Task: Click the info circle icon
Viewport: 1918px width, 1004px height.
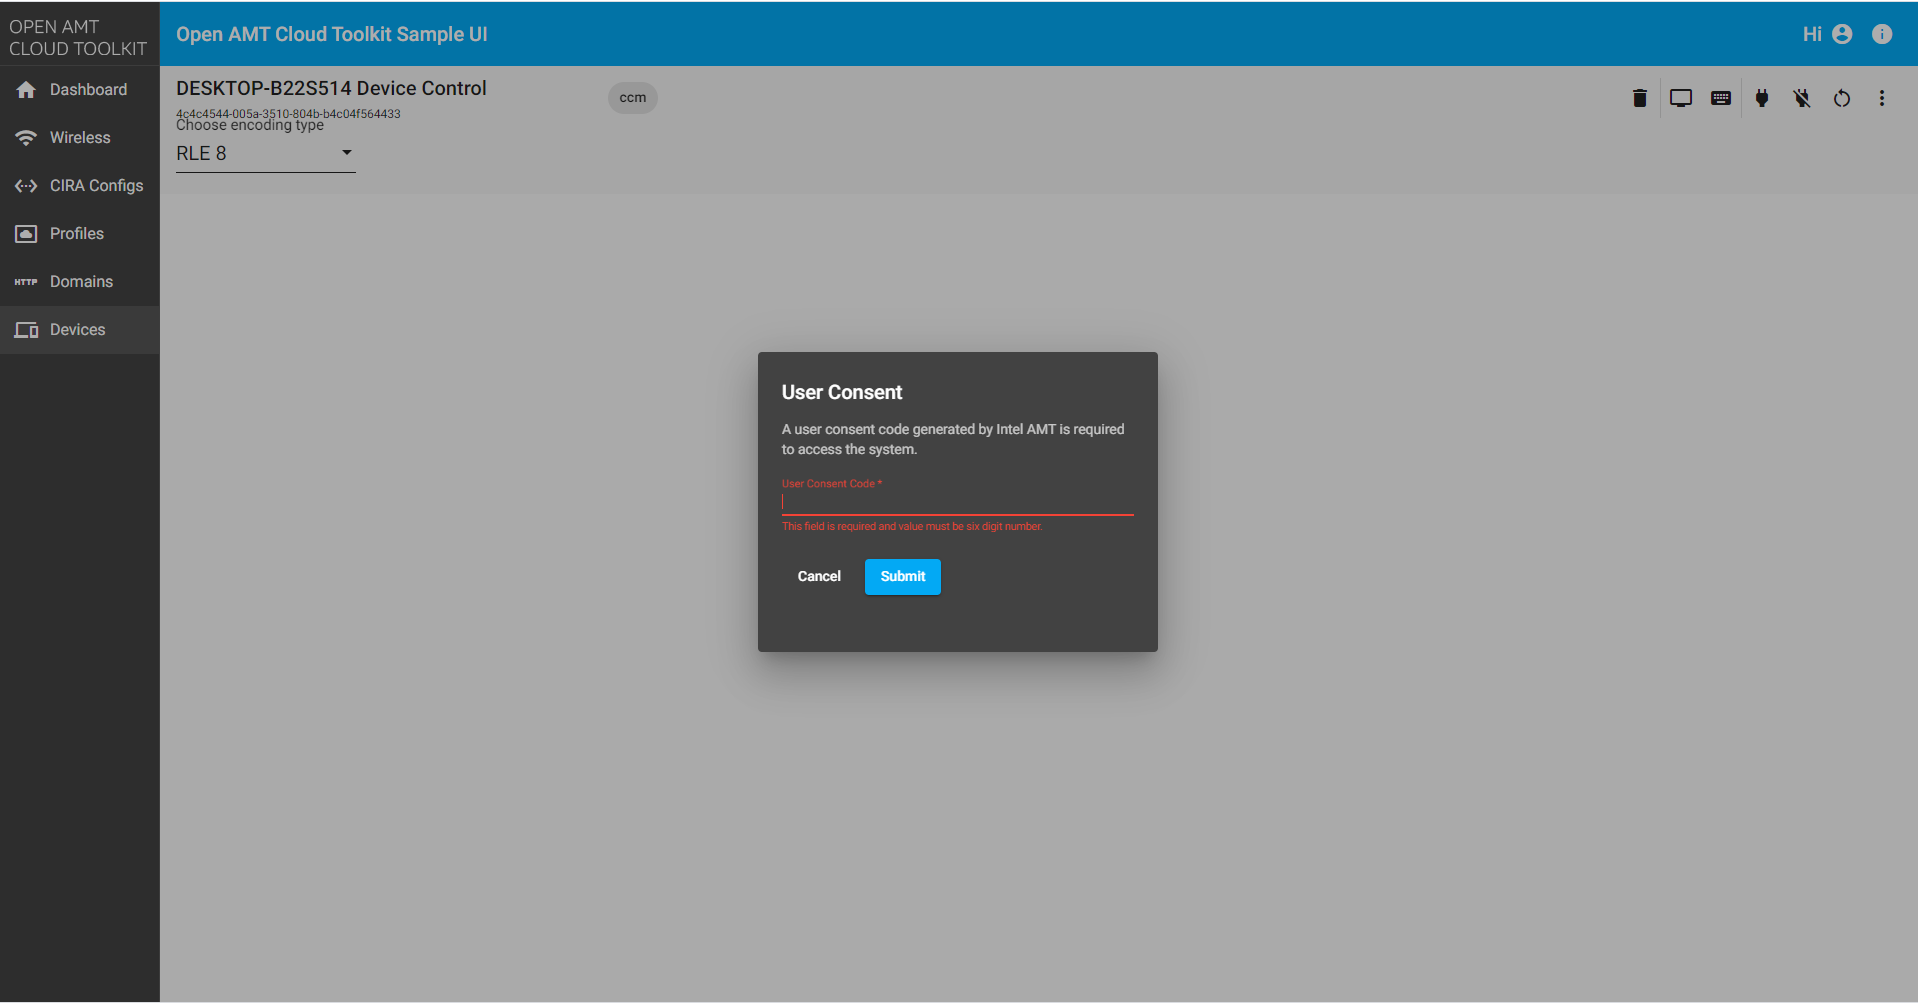Action: coord(1882,34)
